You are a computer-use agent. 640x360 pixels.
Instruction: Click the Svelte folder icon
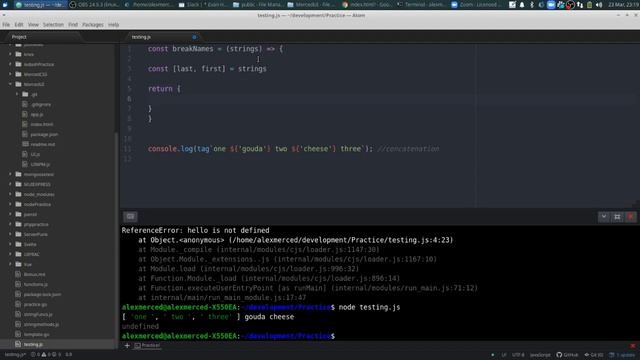click(18, 244)
